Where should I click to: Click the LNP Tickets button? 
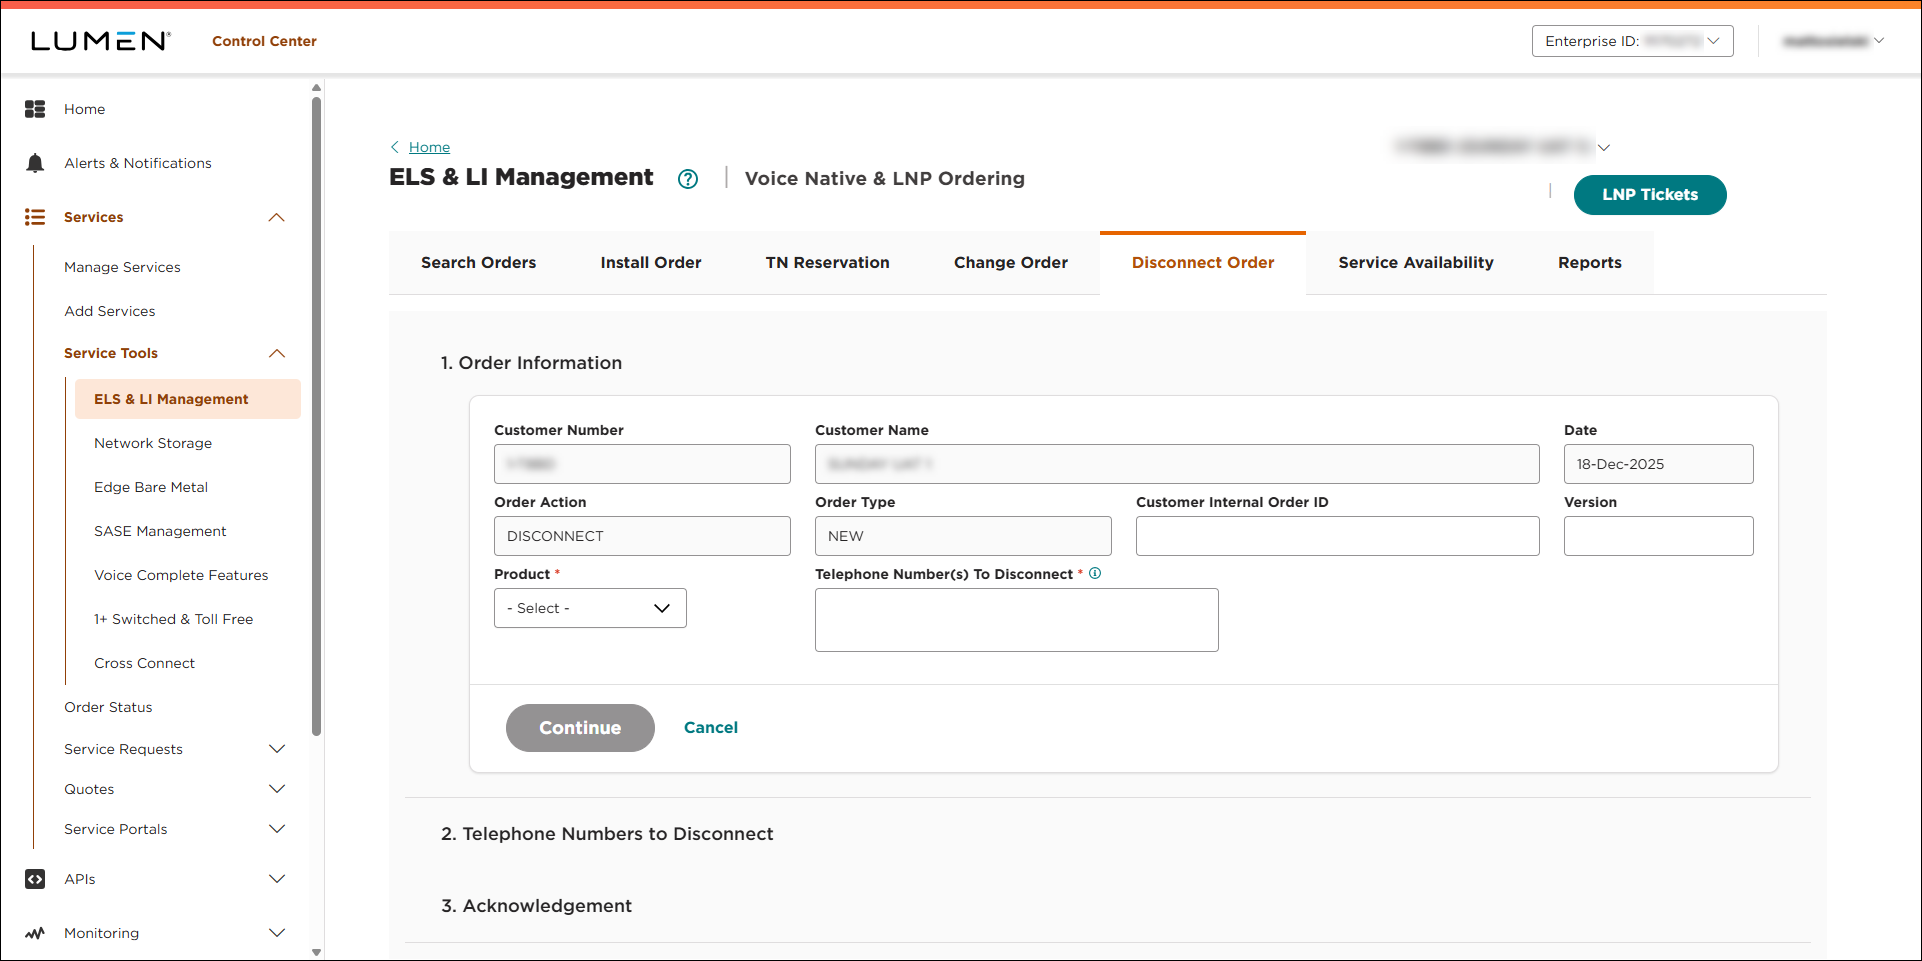point(1649,195)
